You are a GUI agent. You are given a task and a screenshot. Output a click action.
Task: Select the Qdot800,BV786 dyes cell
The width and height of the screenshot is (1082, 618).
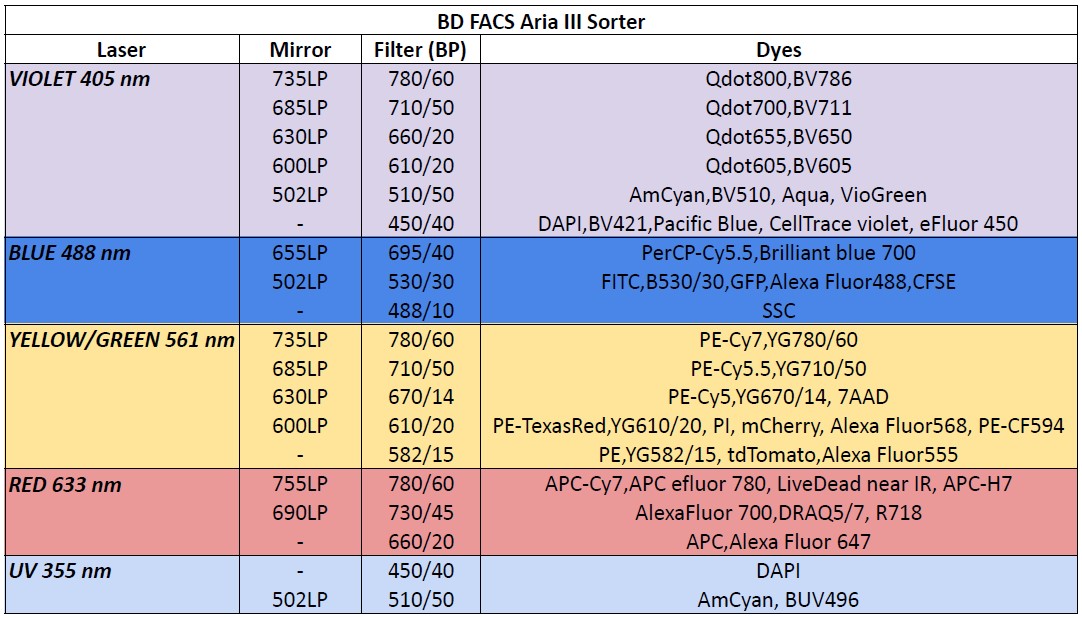point(779,79)
